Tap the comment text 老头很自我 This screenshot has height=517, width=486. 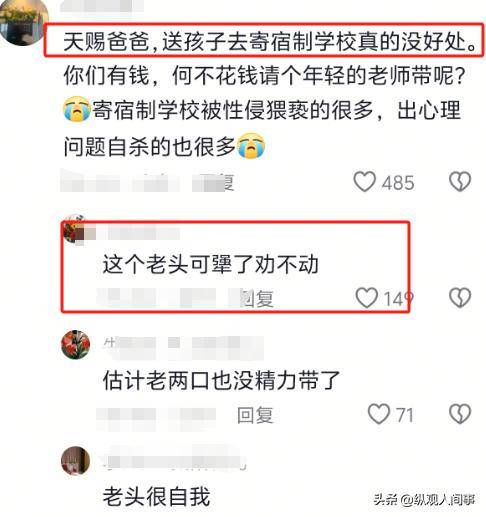coord(157,496)
